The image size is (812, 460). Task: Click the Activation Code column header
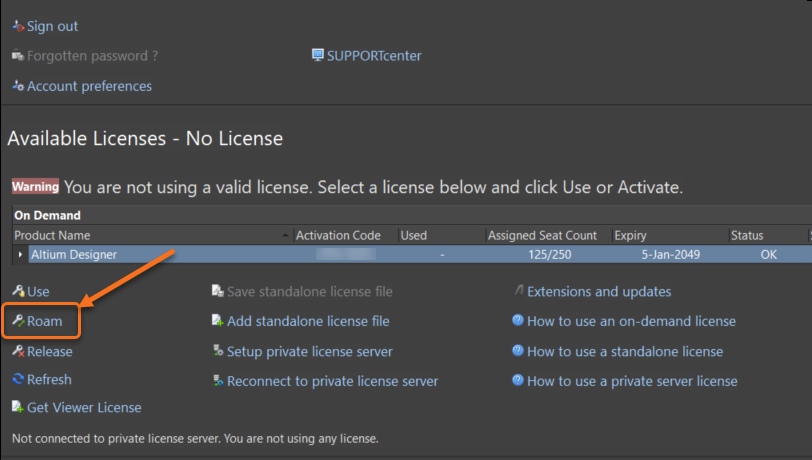click(x=338, y=235)
